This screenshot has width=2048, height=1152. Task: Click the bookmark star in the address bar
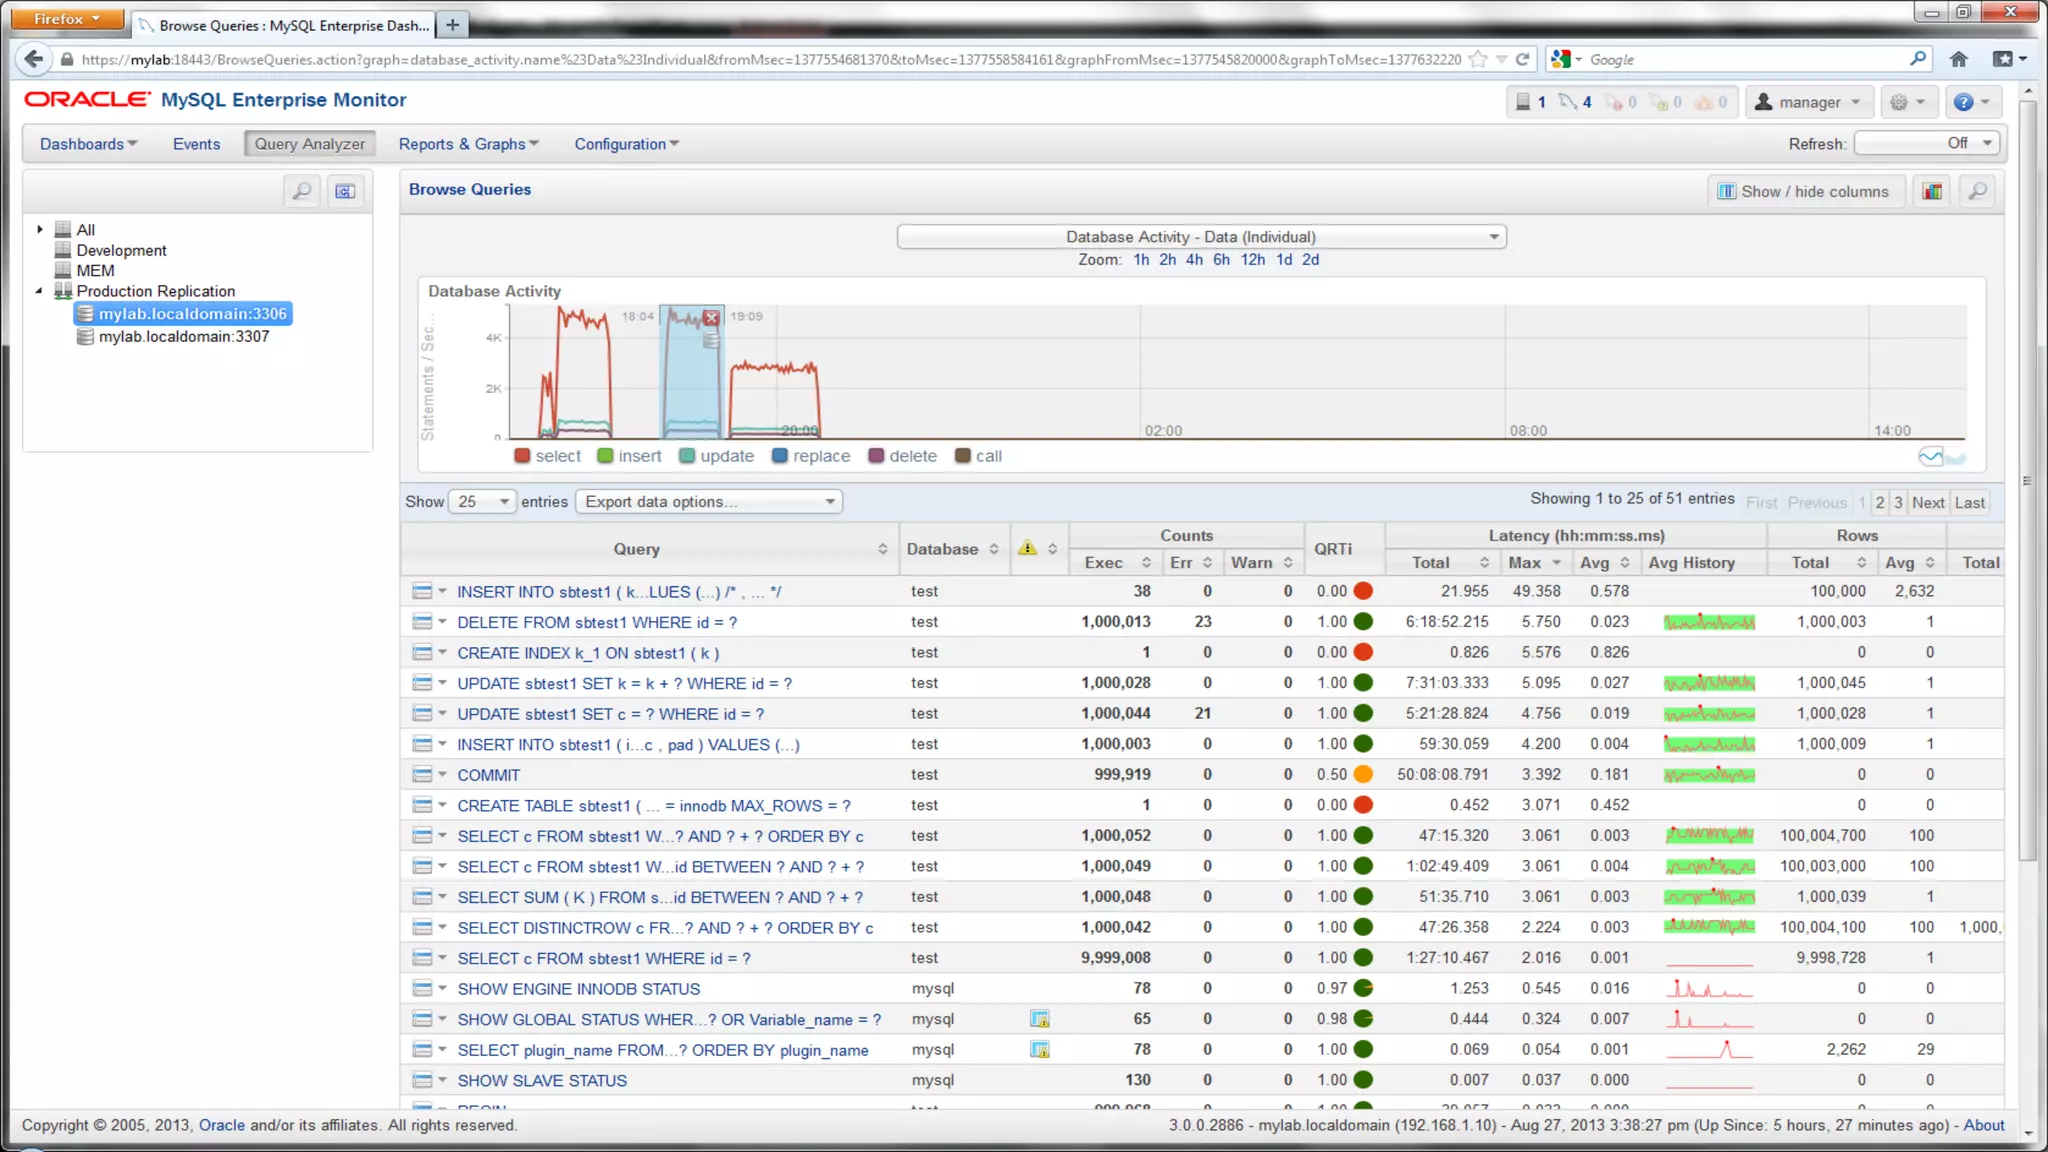point(1478,59)
